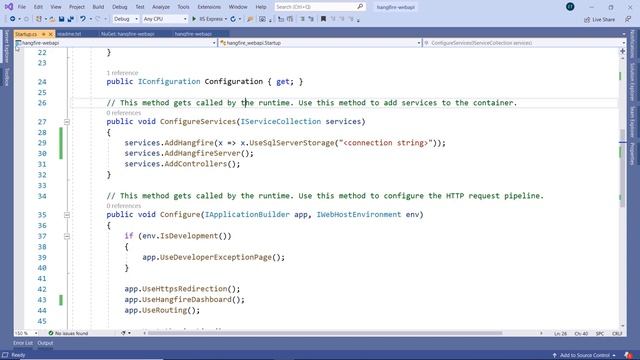
Task: Open the hangfire-webapi project navigation dropdown
Action: [116, 43]
